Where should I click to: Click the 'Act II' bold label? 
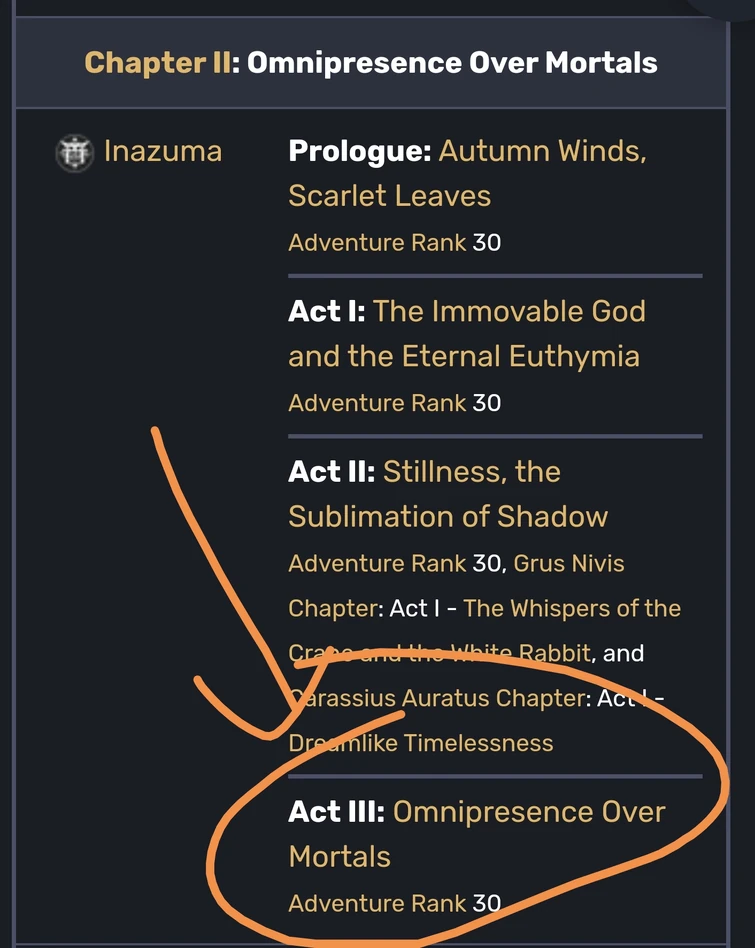coord(325,471)
